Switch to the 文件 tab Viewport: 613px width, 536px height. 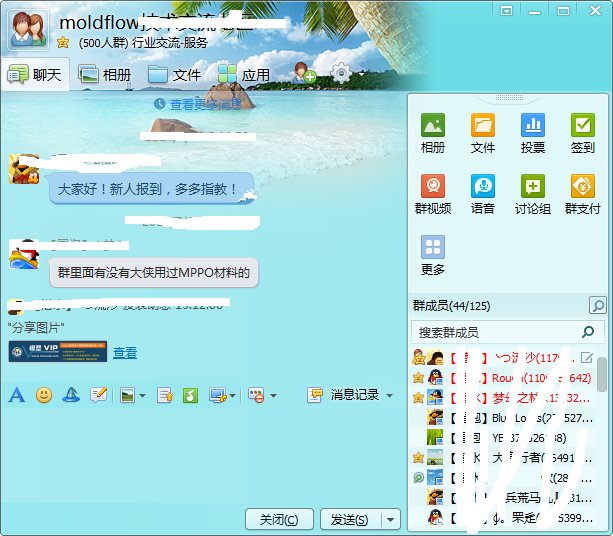click(174, 74)
